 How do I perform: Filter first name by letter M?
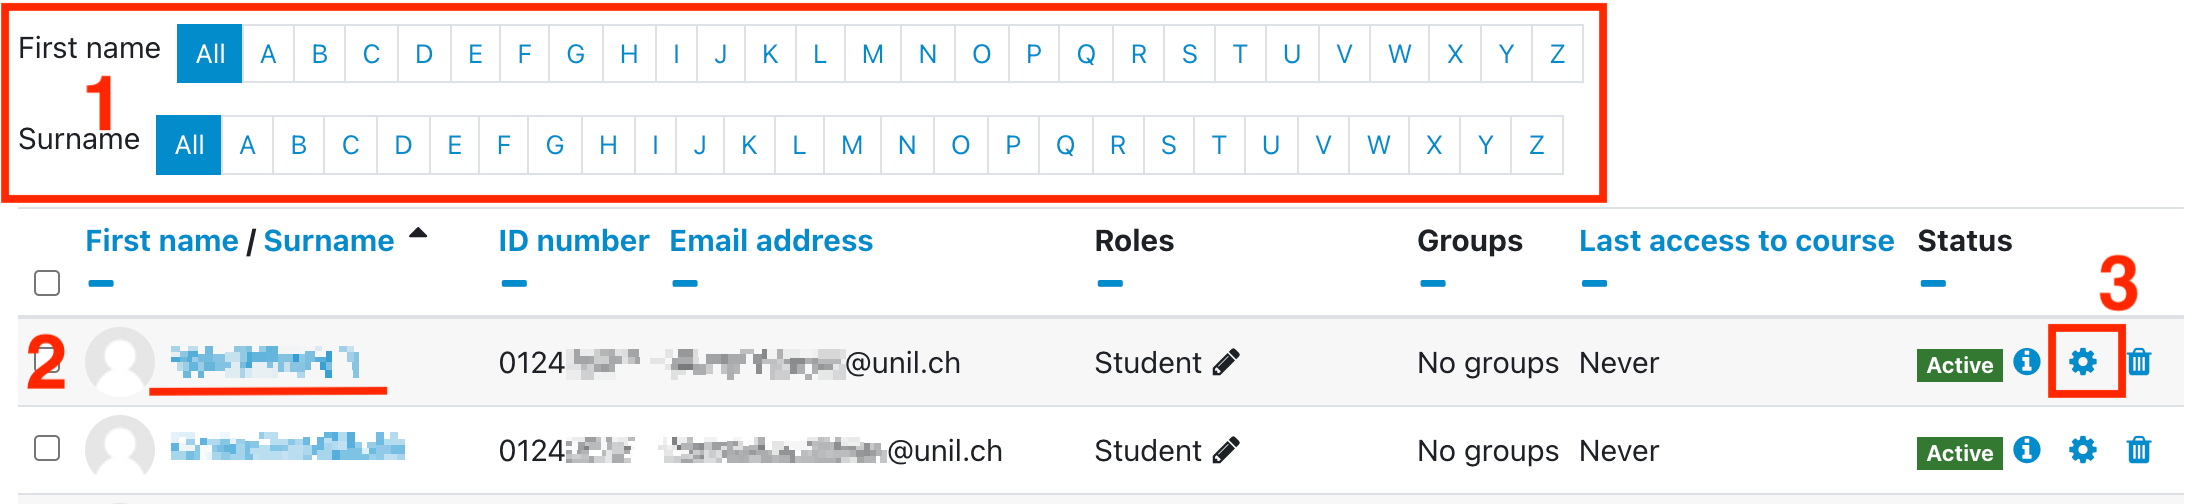click(872, 54)
